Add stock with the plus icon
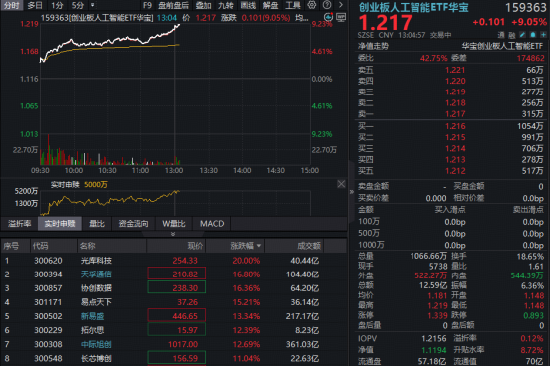Viewport: 550px width, 366px height. pos(543,35)
